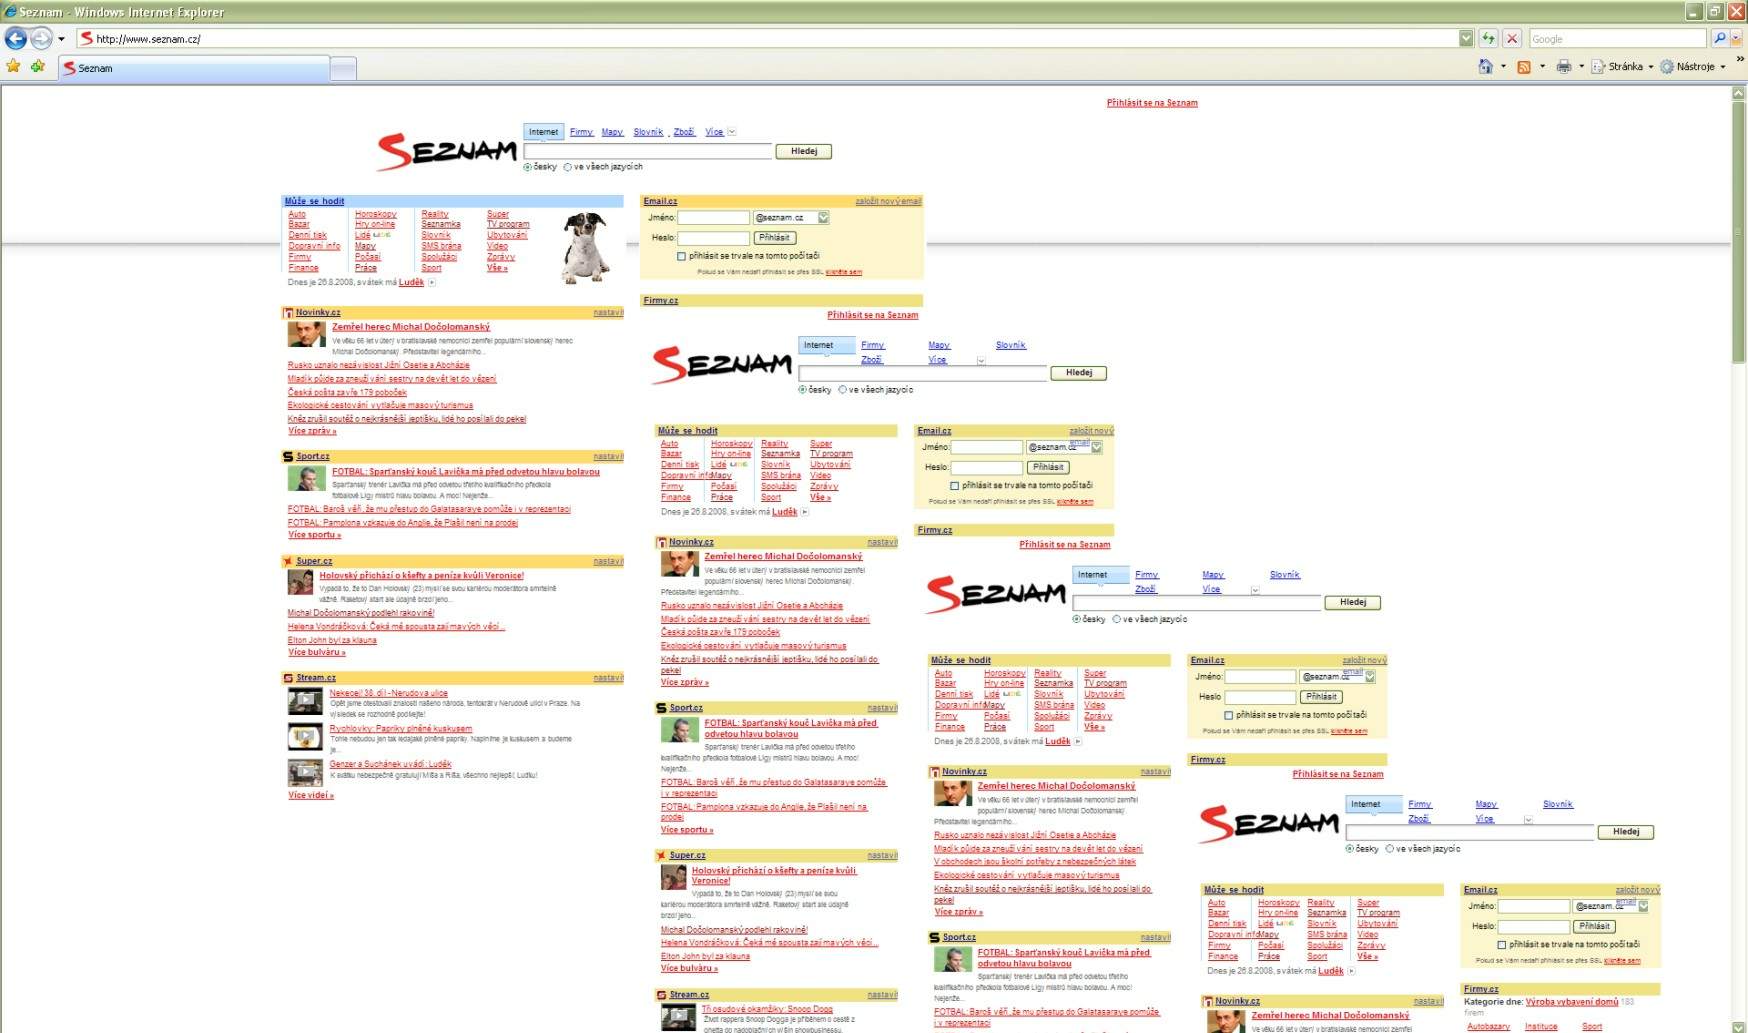Image resolution: width=1748 pixels, height=1033 pixels.
Task: Expand 'Více' arrow in outermost search tabs
Action: tap(732, 132)
